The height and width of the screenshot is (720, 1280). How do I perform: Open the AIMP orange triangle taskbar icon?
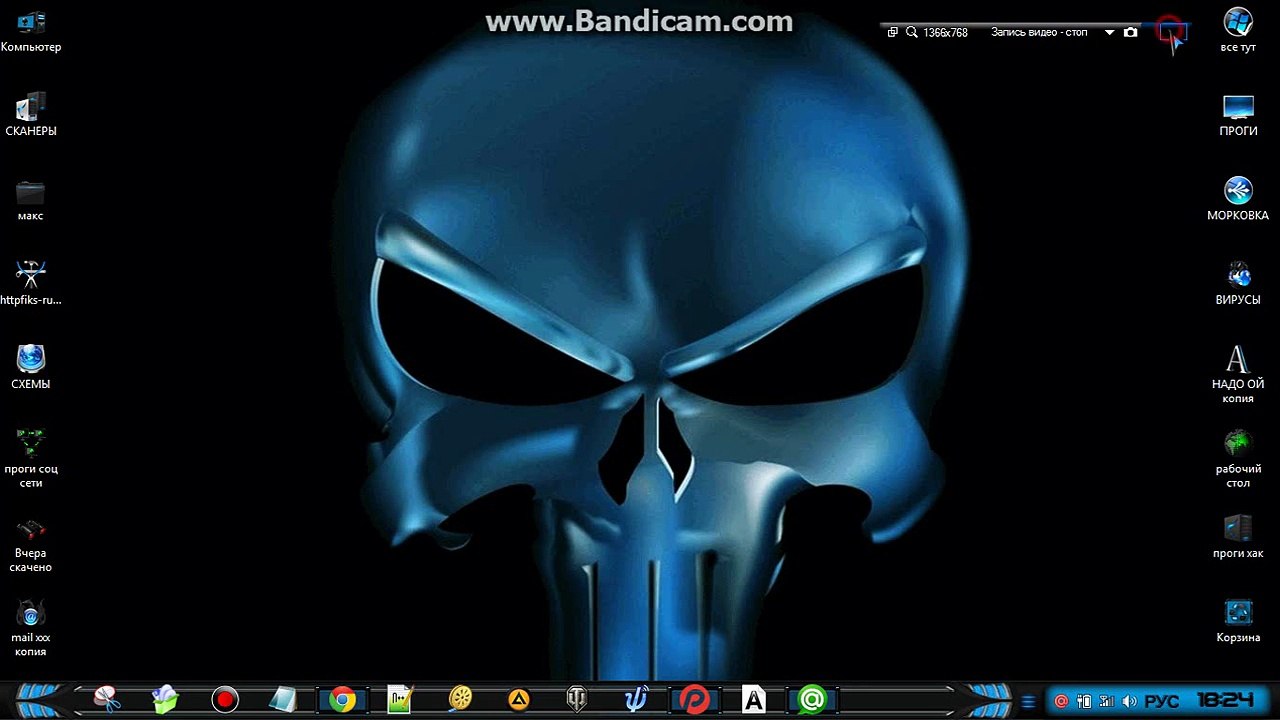tap(519, 699)
